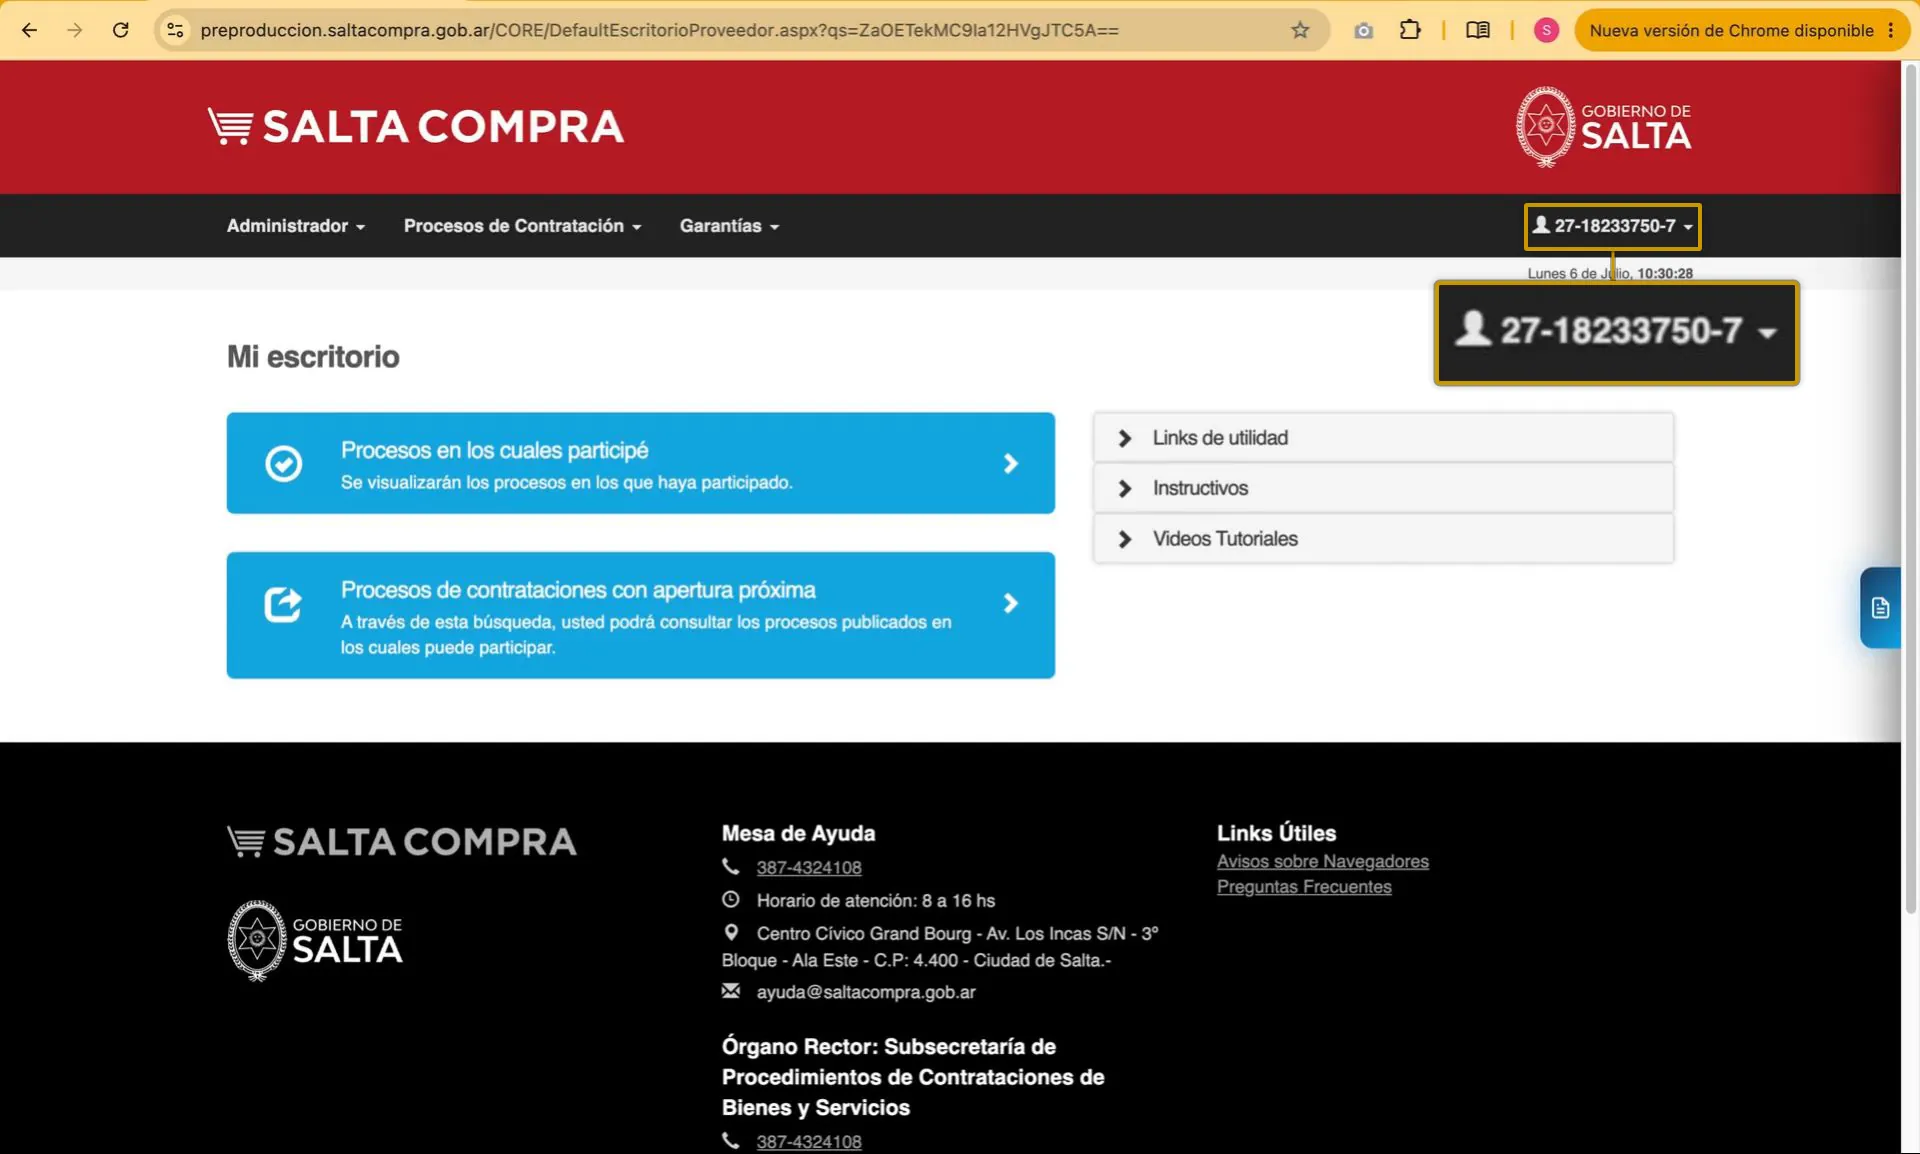The width and height of the screenshot is (1920, 1154).
Task: Open the user 27-18233750-7 account dropdown
Action: pos(1612,226)
